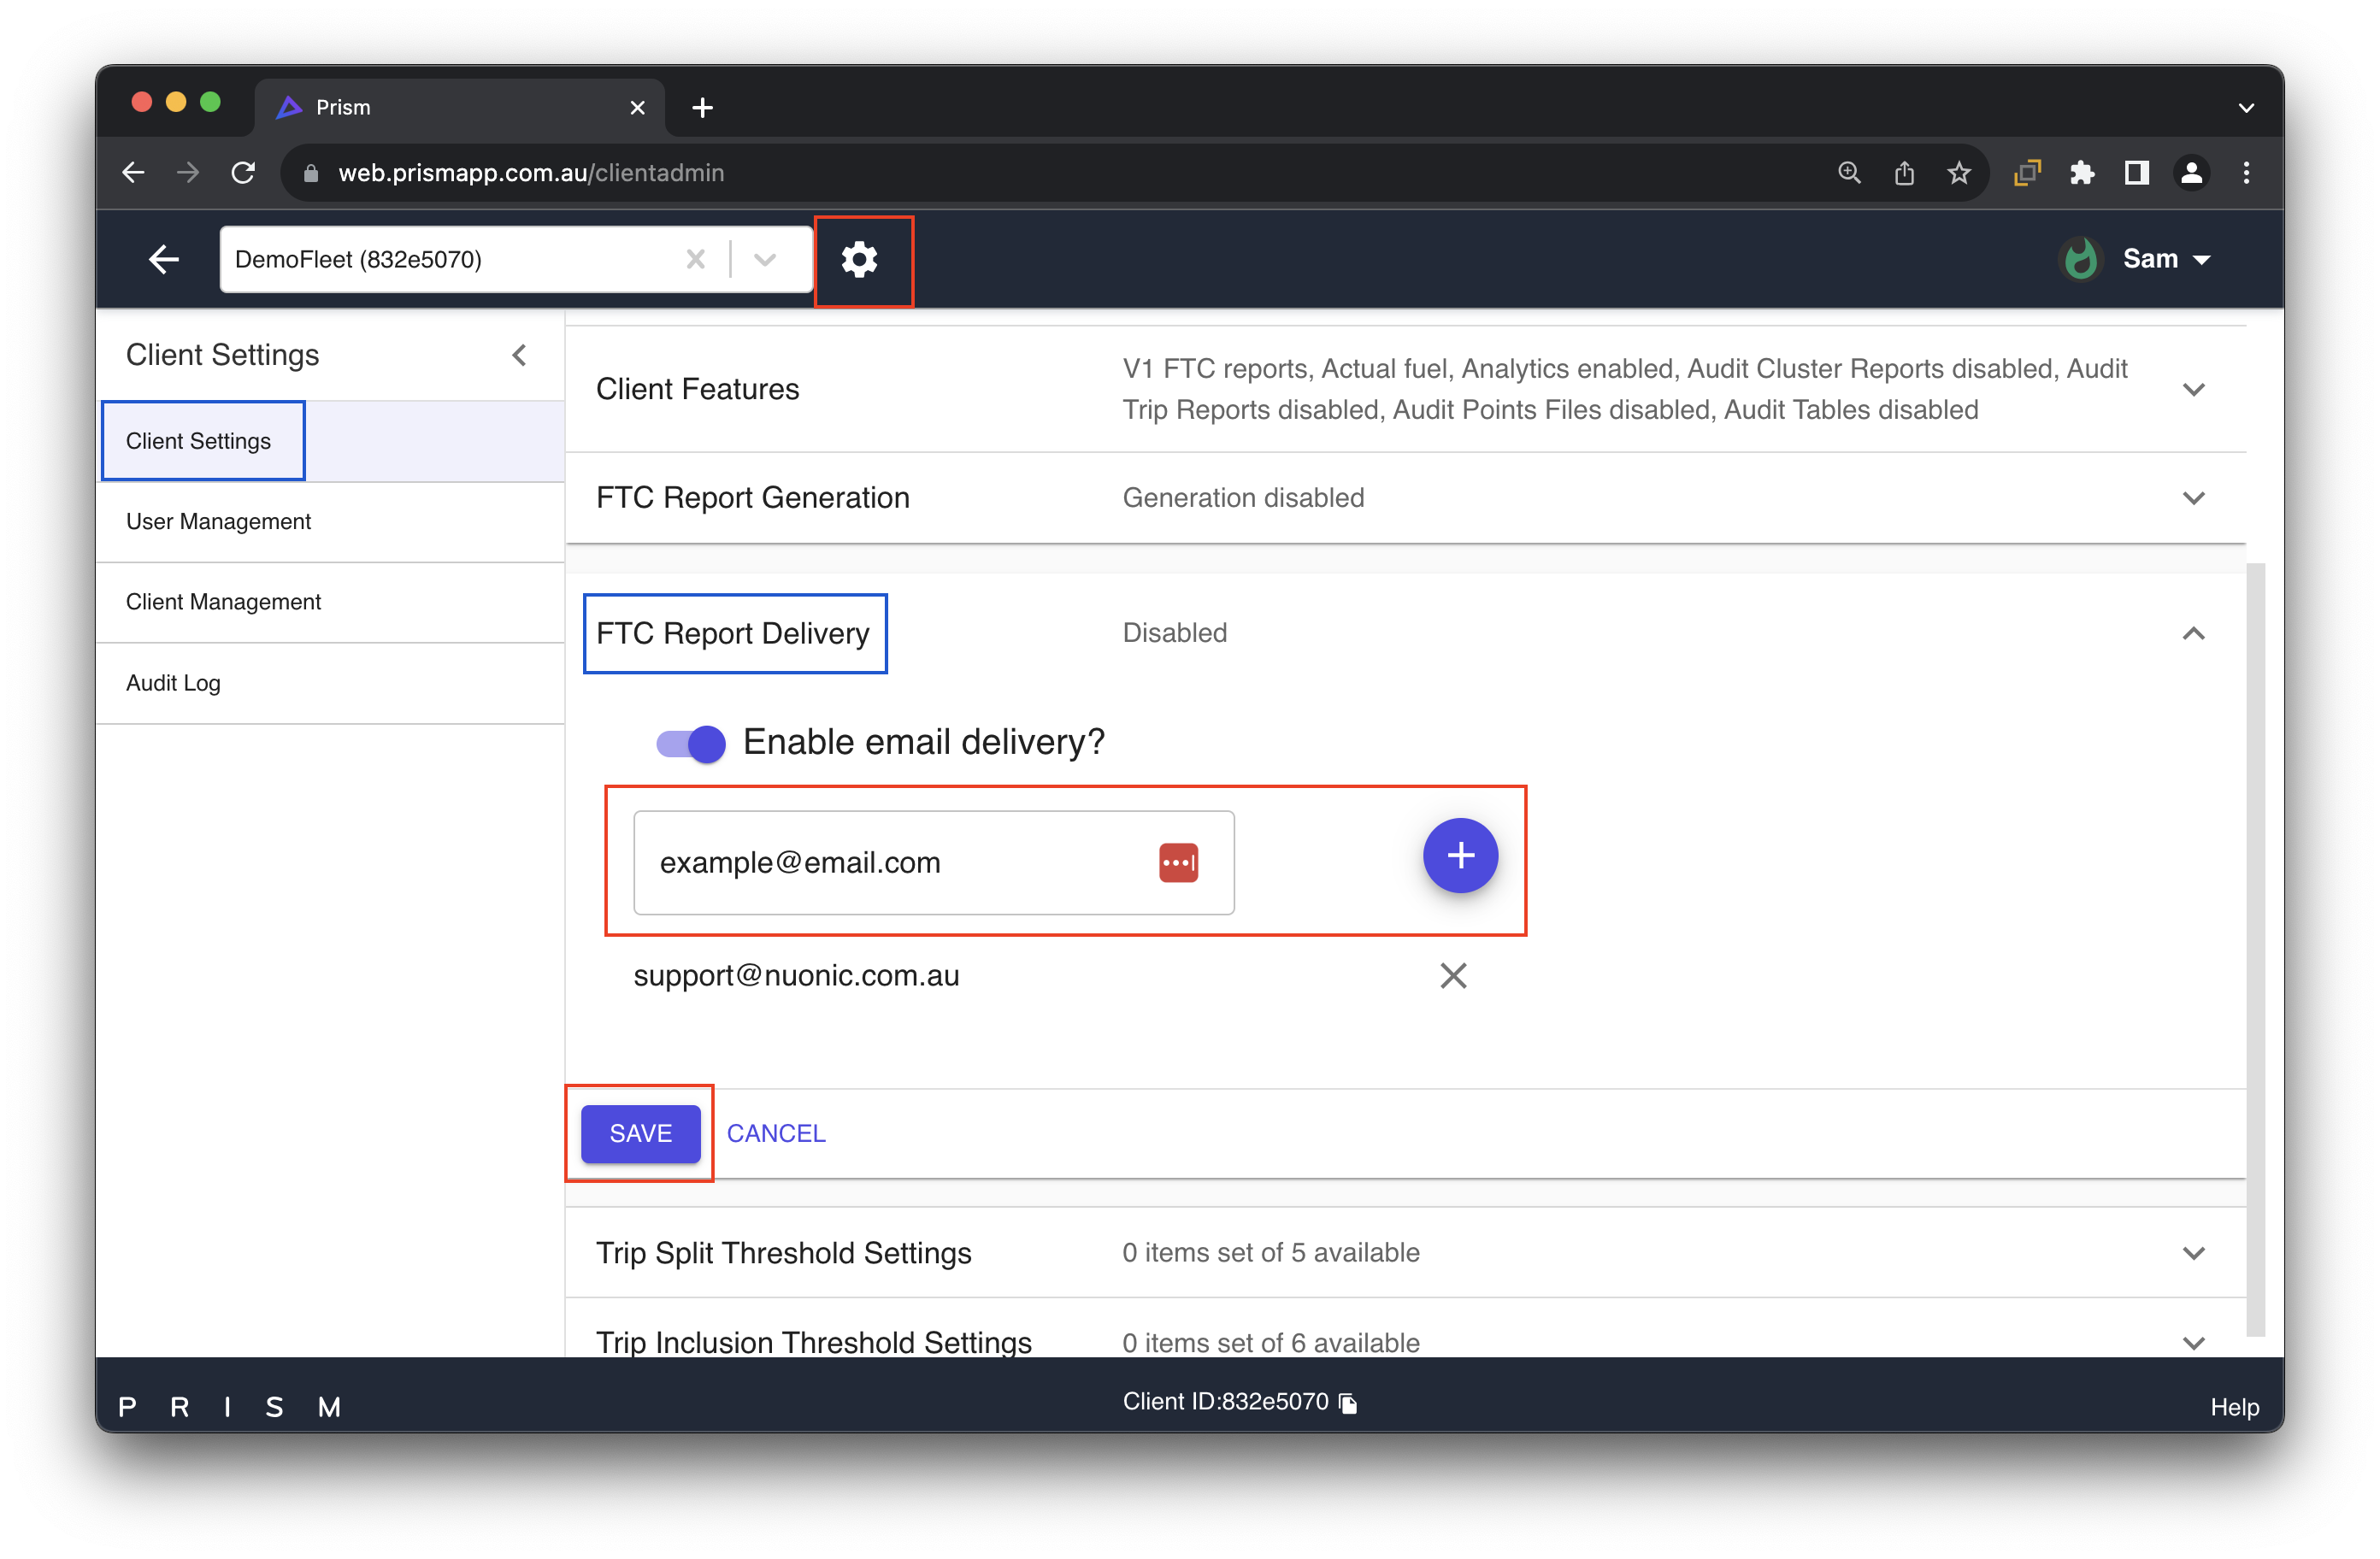Image resolution: width=2380 pixels, height=1559 pixels.
Task: Copy Client ID using footer copy icon
Action: tap(1348, 1403)
